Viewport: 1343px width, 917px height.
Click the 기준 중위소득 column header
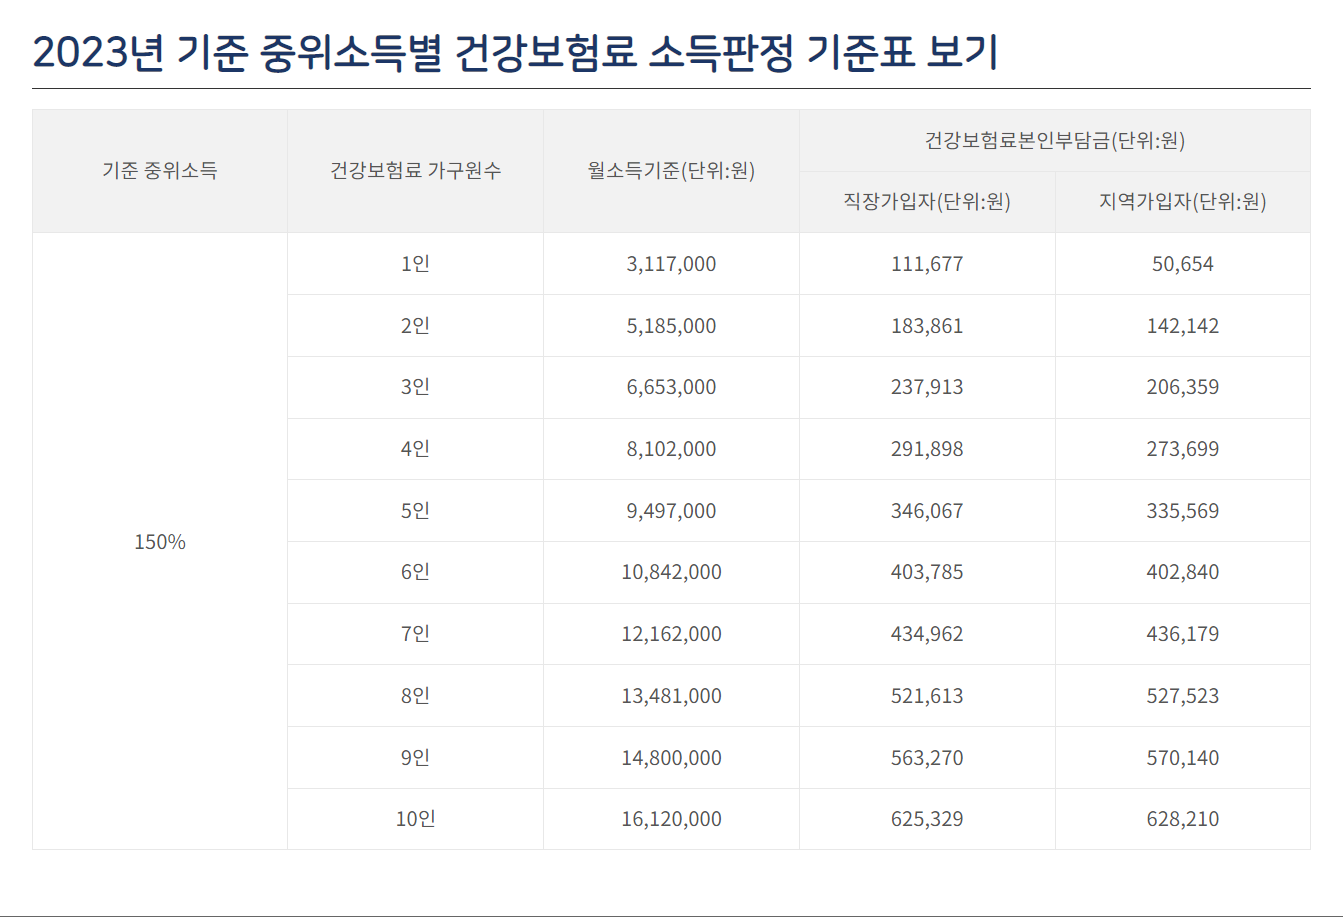[x=160, y=171]
